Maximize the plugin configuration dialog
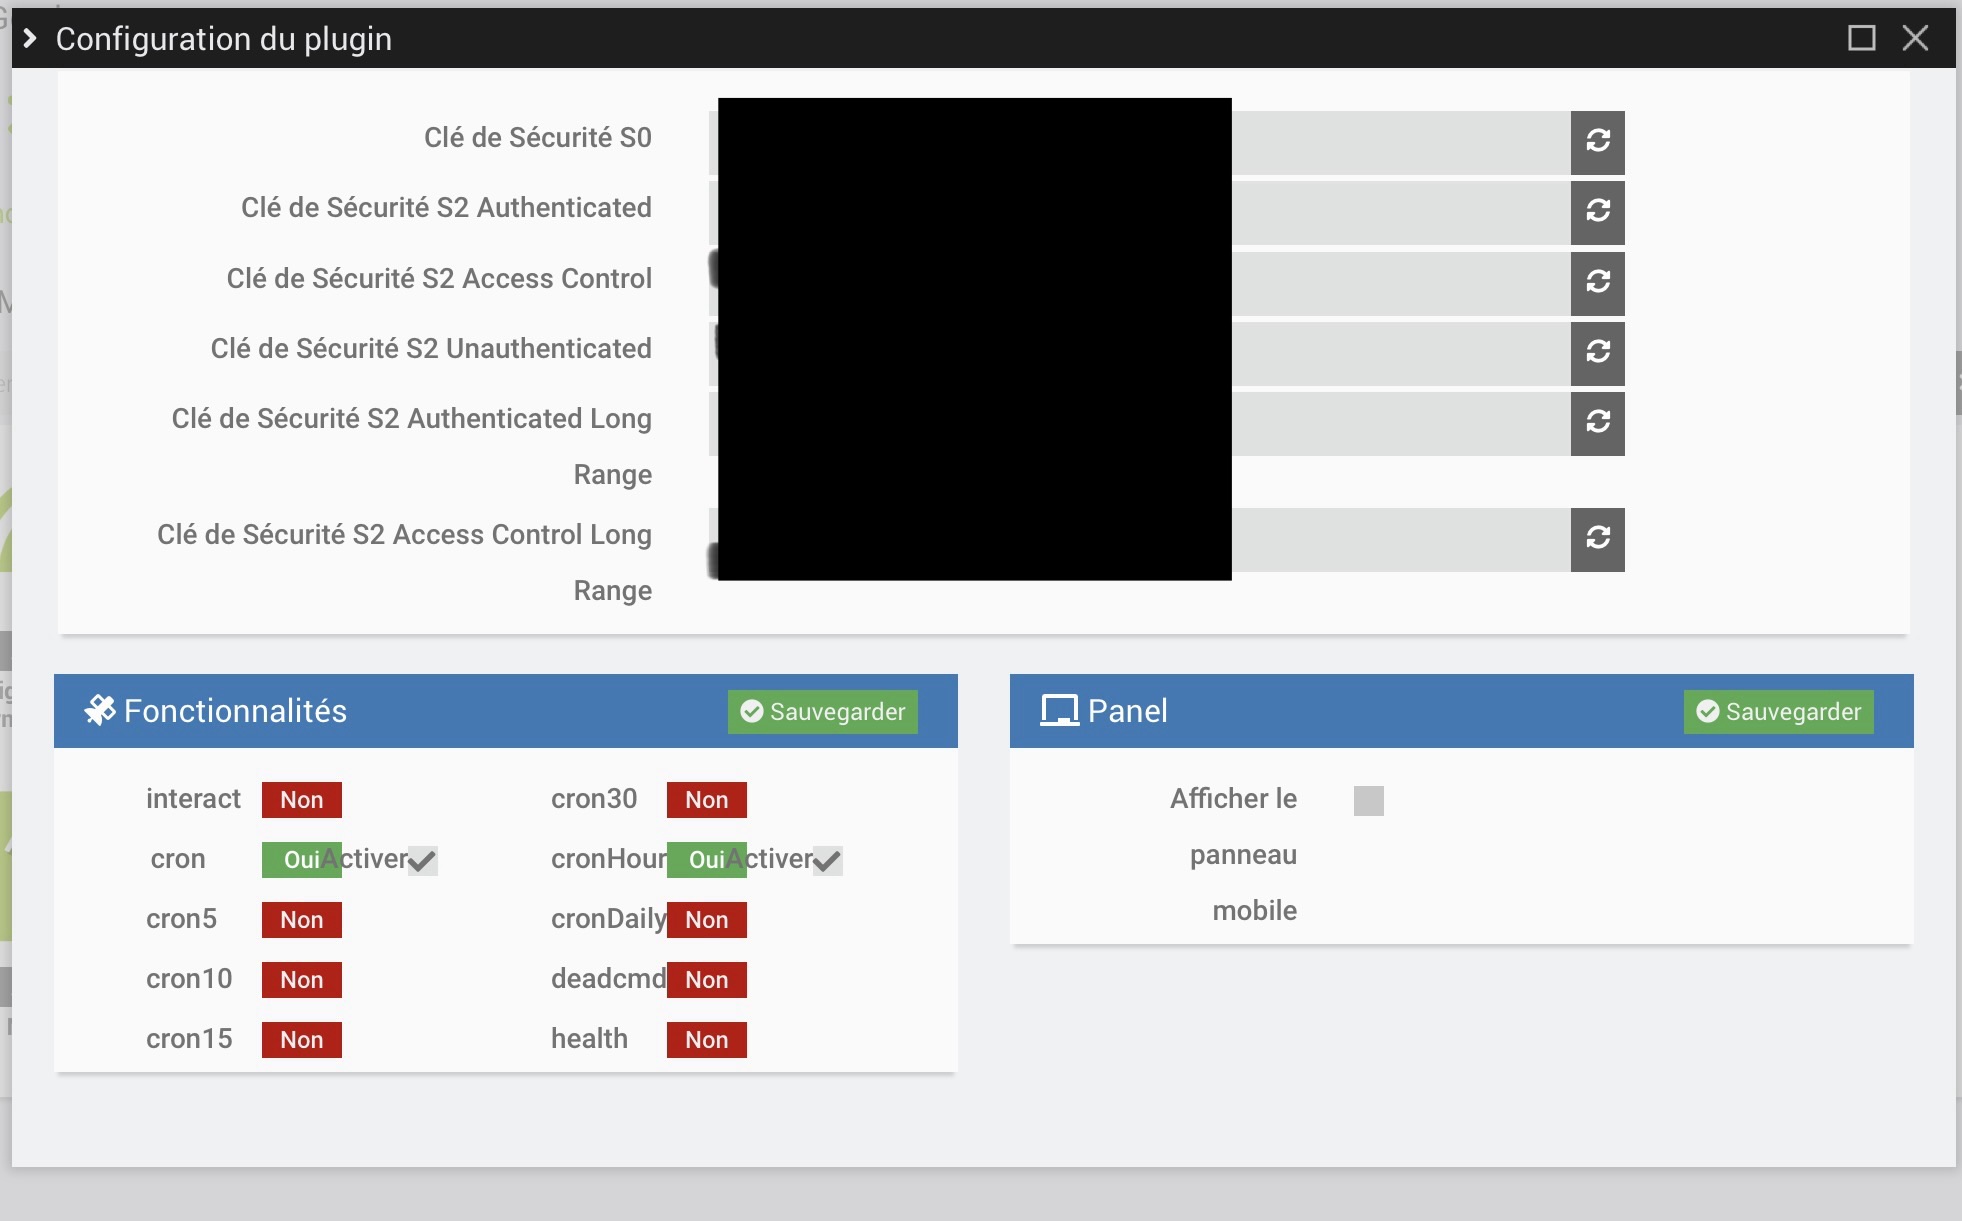This screenshot has width=1962, height=1221. pos(1861,39)
